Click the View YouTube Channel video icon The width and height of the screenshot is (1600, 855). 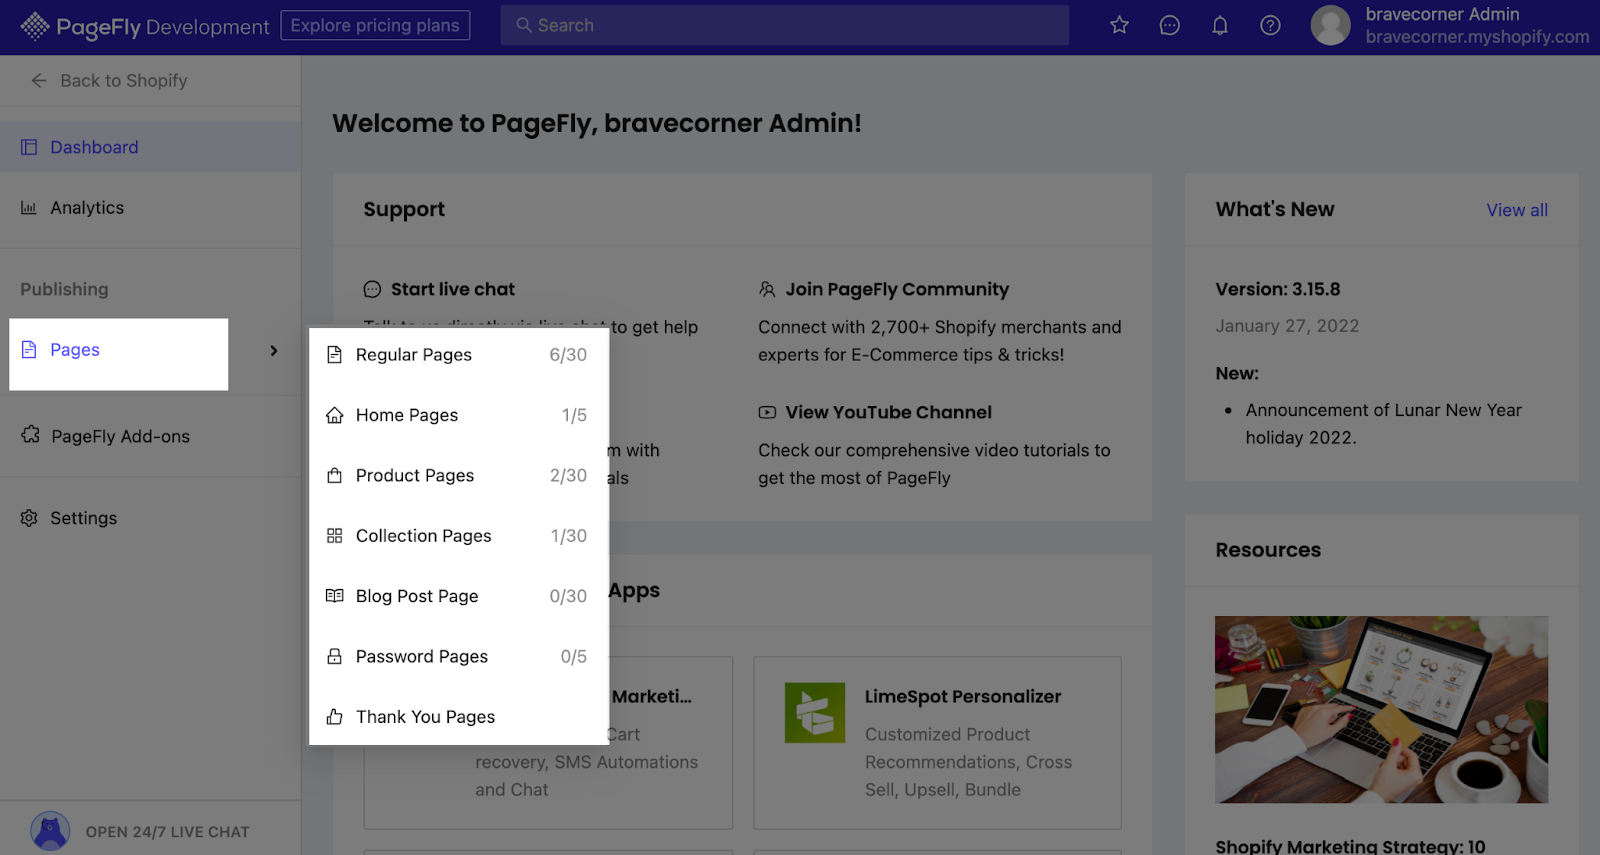point(767,412)
